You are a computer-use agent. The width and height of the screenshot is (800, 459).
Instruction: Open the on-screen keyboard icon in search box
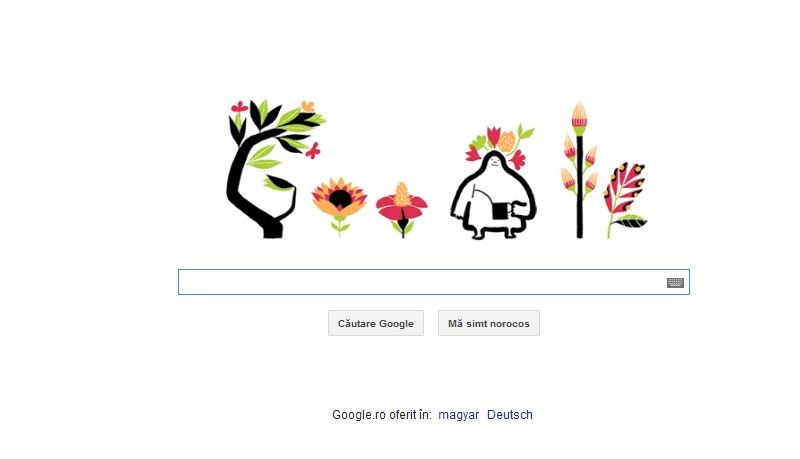click(x=675, y=283)
